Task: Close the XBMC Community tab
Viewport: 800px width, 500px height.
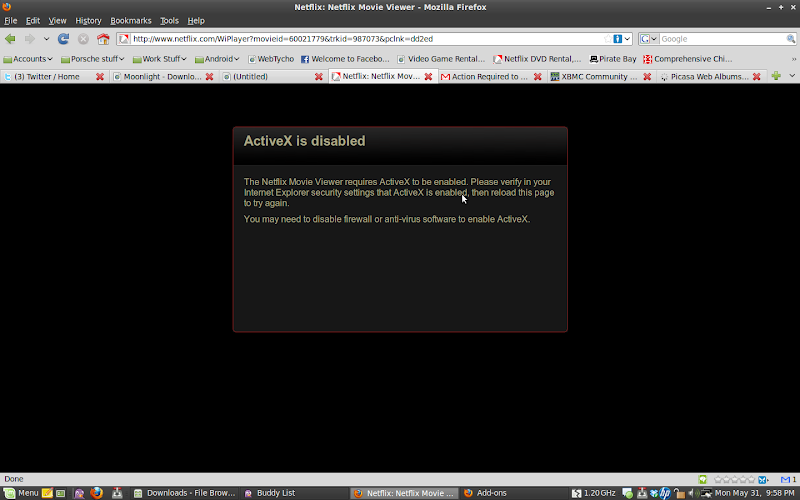Action: point(647,77)
